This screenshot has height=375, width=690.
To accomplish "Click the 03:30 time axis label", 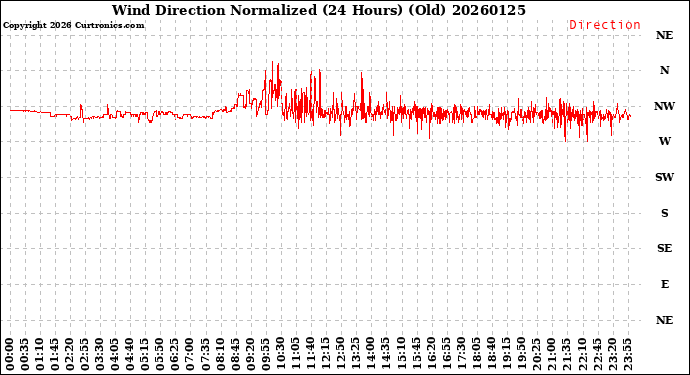I will tap(100, 355).
